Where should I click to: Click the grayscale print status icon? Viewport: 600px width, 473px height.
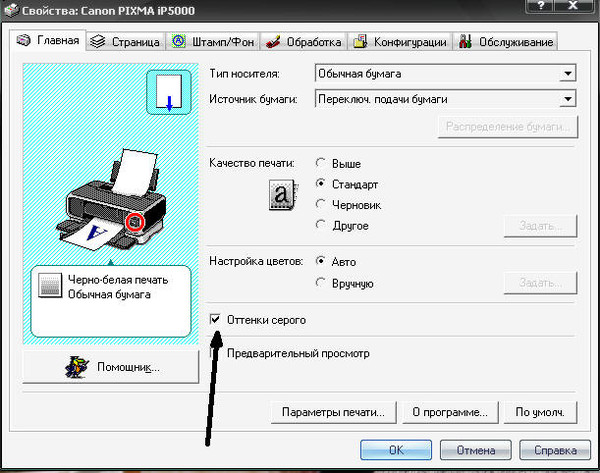50,285
